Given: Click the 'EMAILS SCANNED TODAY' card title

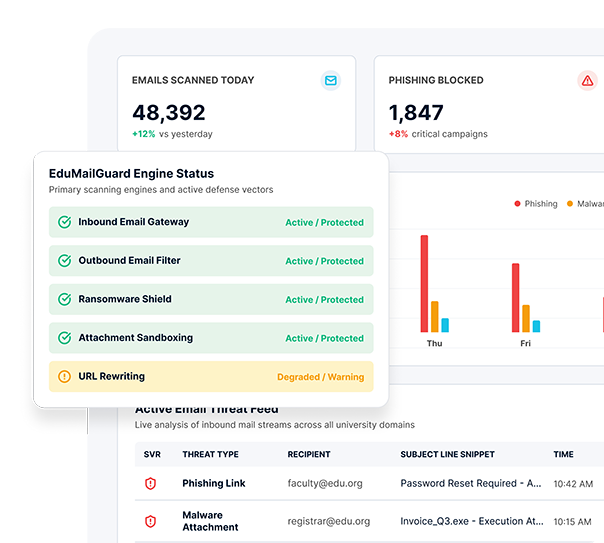Looking at the screenshot, I should 193,80.
